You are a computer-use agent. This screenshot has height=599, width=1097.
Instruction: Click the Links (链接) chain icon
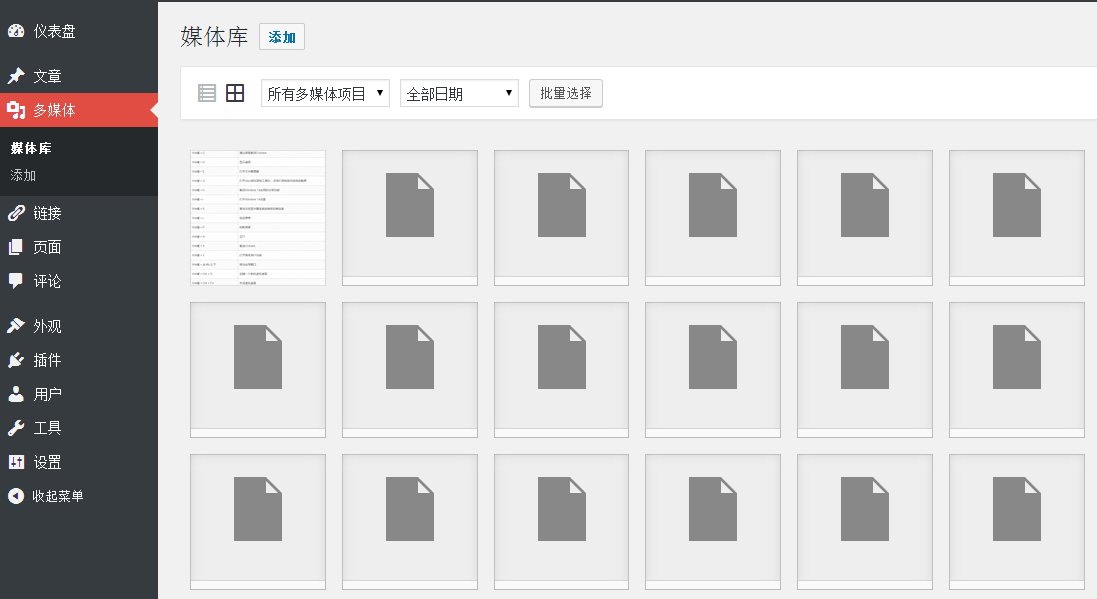point(16,213)
